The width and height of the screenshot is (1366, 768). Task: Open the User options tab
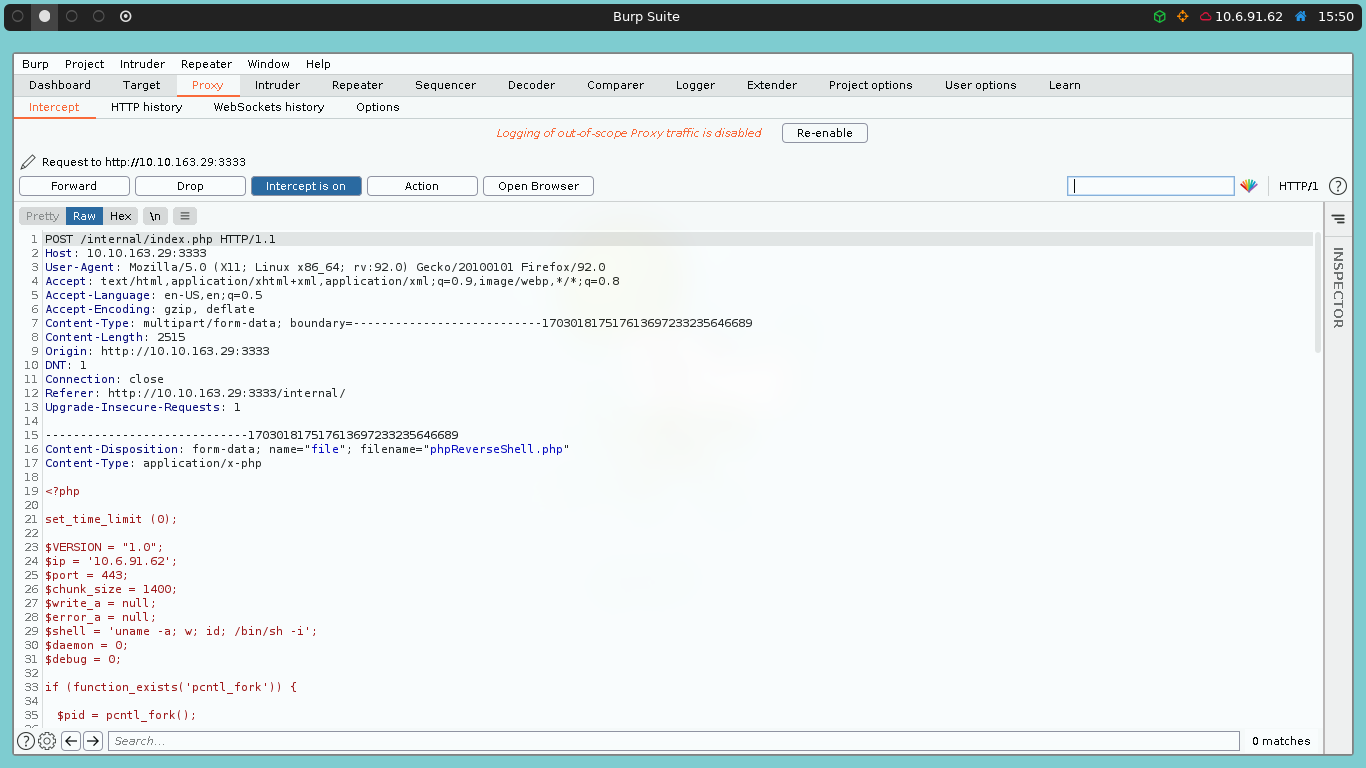click(981, 85)
